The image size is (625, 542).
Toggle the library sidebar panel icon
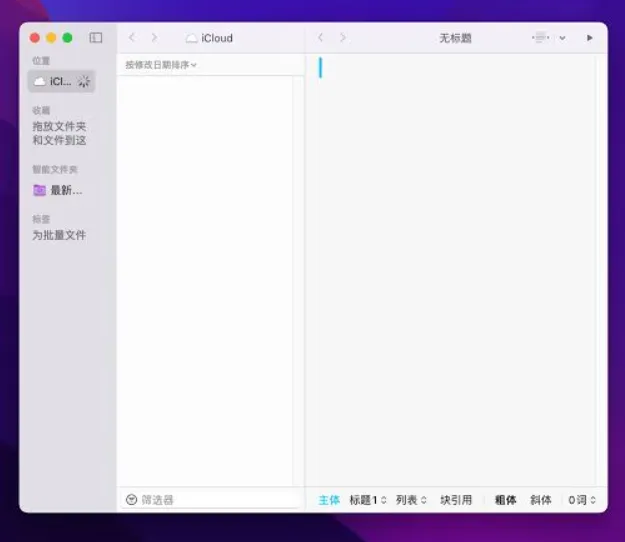[x=96, y=38]
